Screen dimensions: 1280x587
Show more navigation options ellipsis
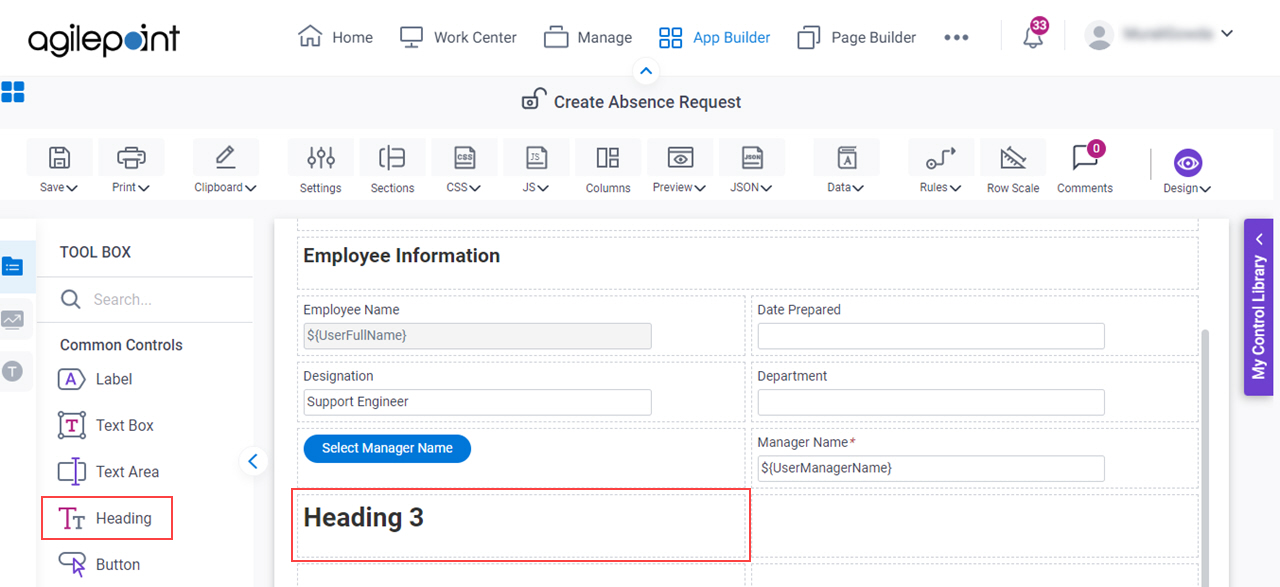[x=956, y=37]
